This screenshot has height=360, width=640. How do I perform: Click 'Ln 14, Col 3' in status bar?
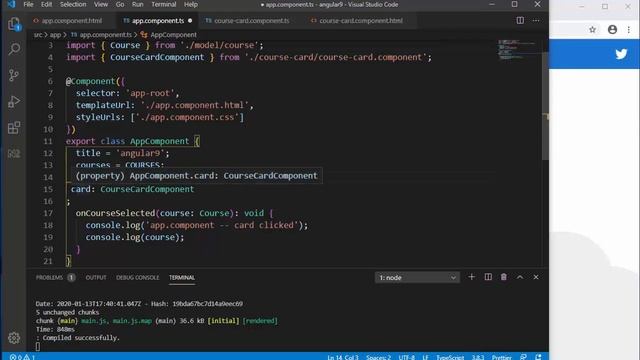343,357
